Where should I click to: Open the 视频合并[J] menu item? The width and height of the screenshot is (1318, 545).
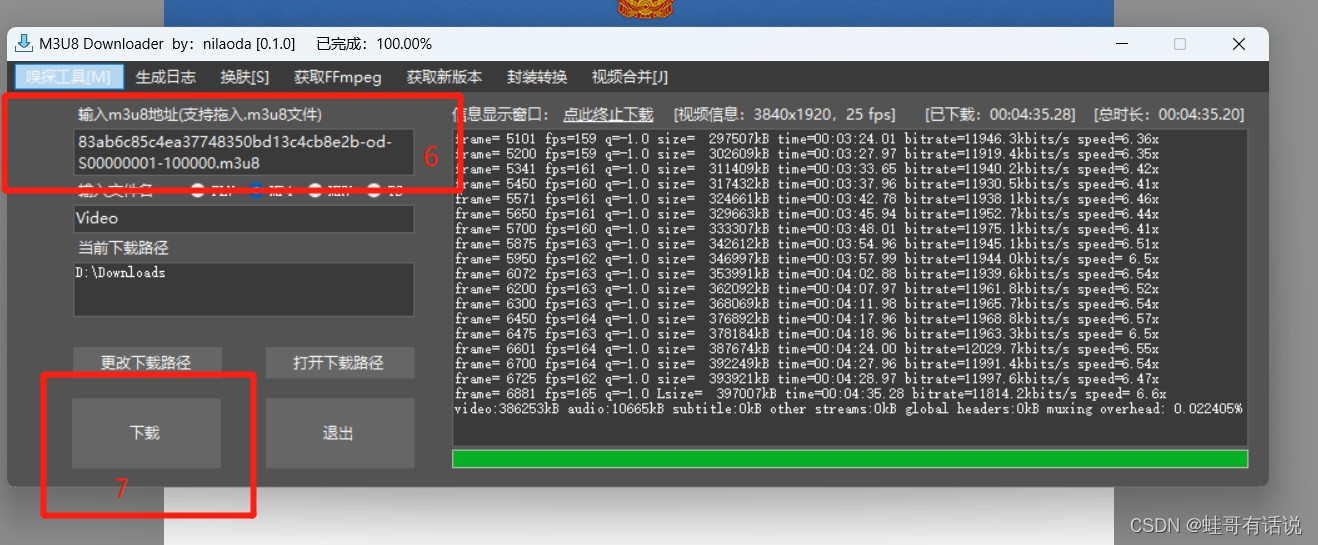[630, 77]
